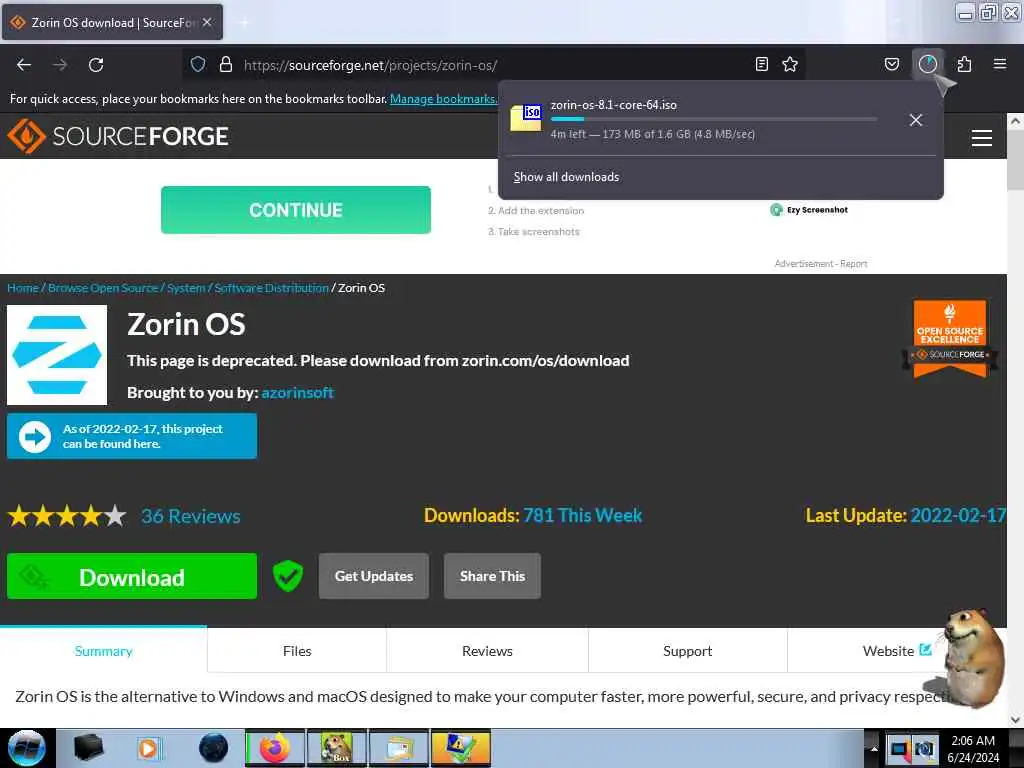Open the Save to Pocket icon

[x=892, y=64]
